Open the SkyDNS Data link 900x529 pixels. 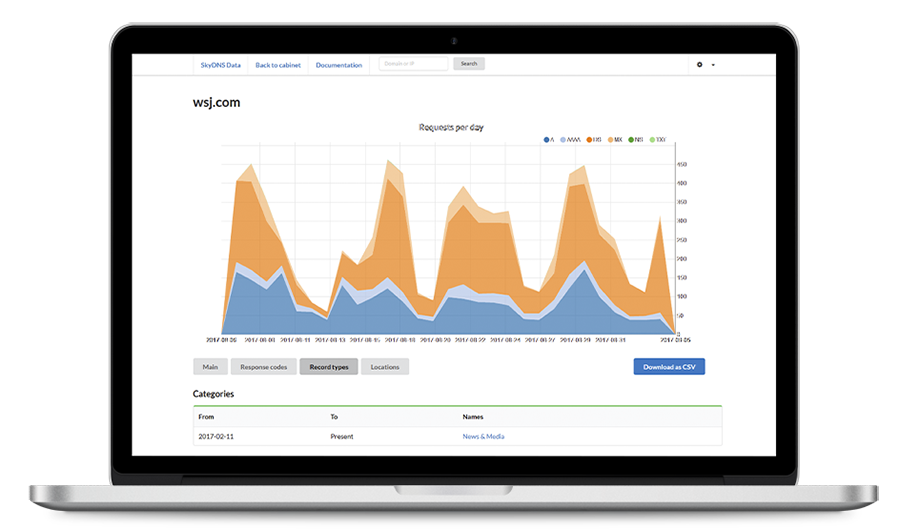pos(220,65)
